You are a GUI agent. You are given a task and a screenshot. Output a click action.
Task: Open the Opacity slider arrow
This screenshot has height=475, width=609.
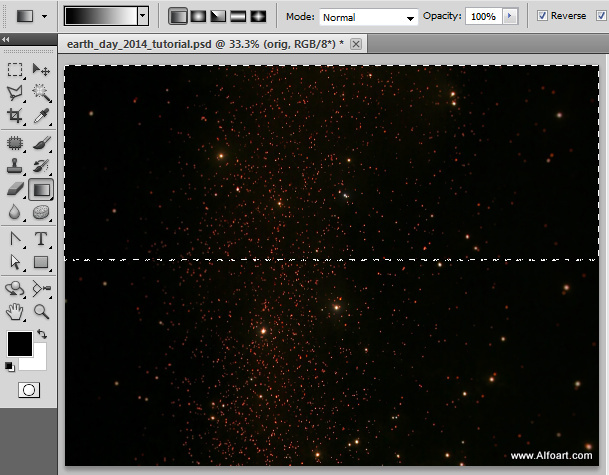point(510,16)
